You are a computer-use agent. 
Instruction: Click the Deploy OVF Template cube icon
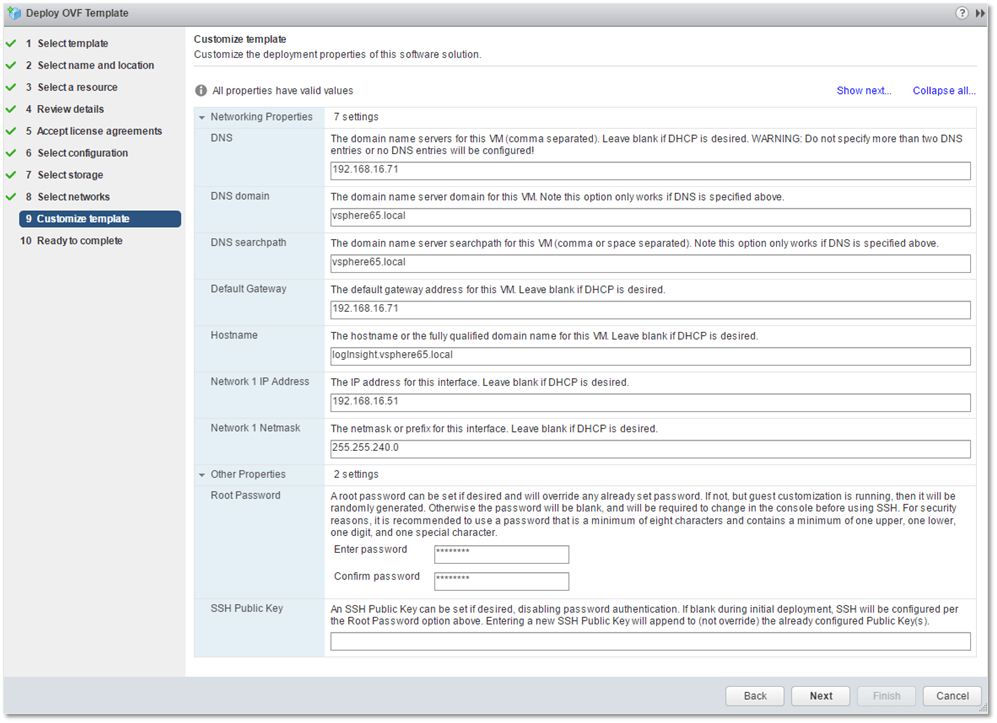(14, 13)
